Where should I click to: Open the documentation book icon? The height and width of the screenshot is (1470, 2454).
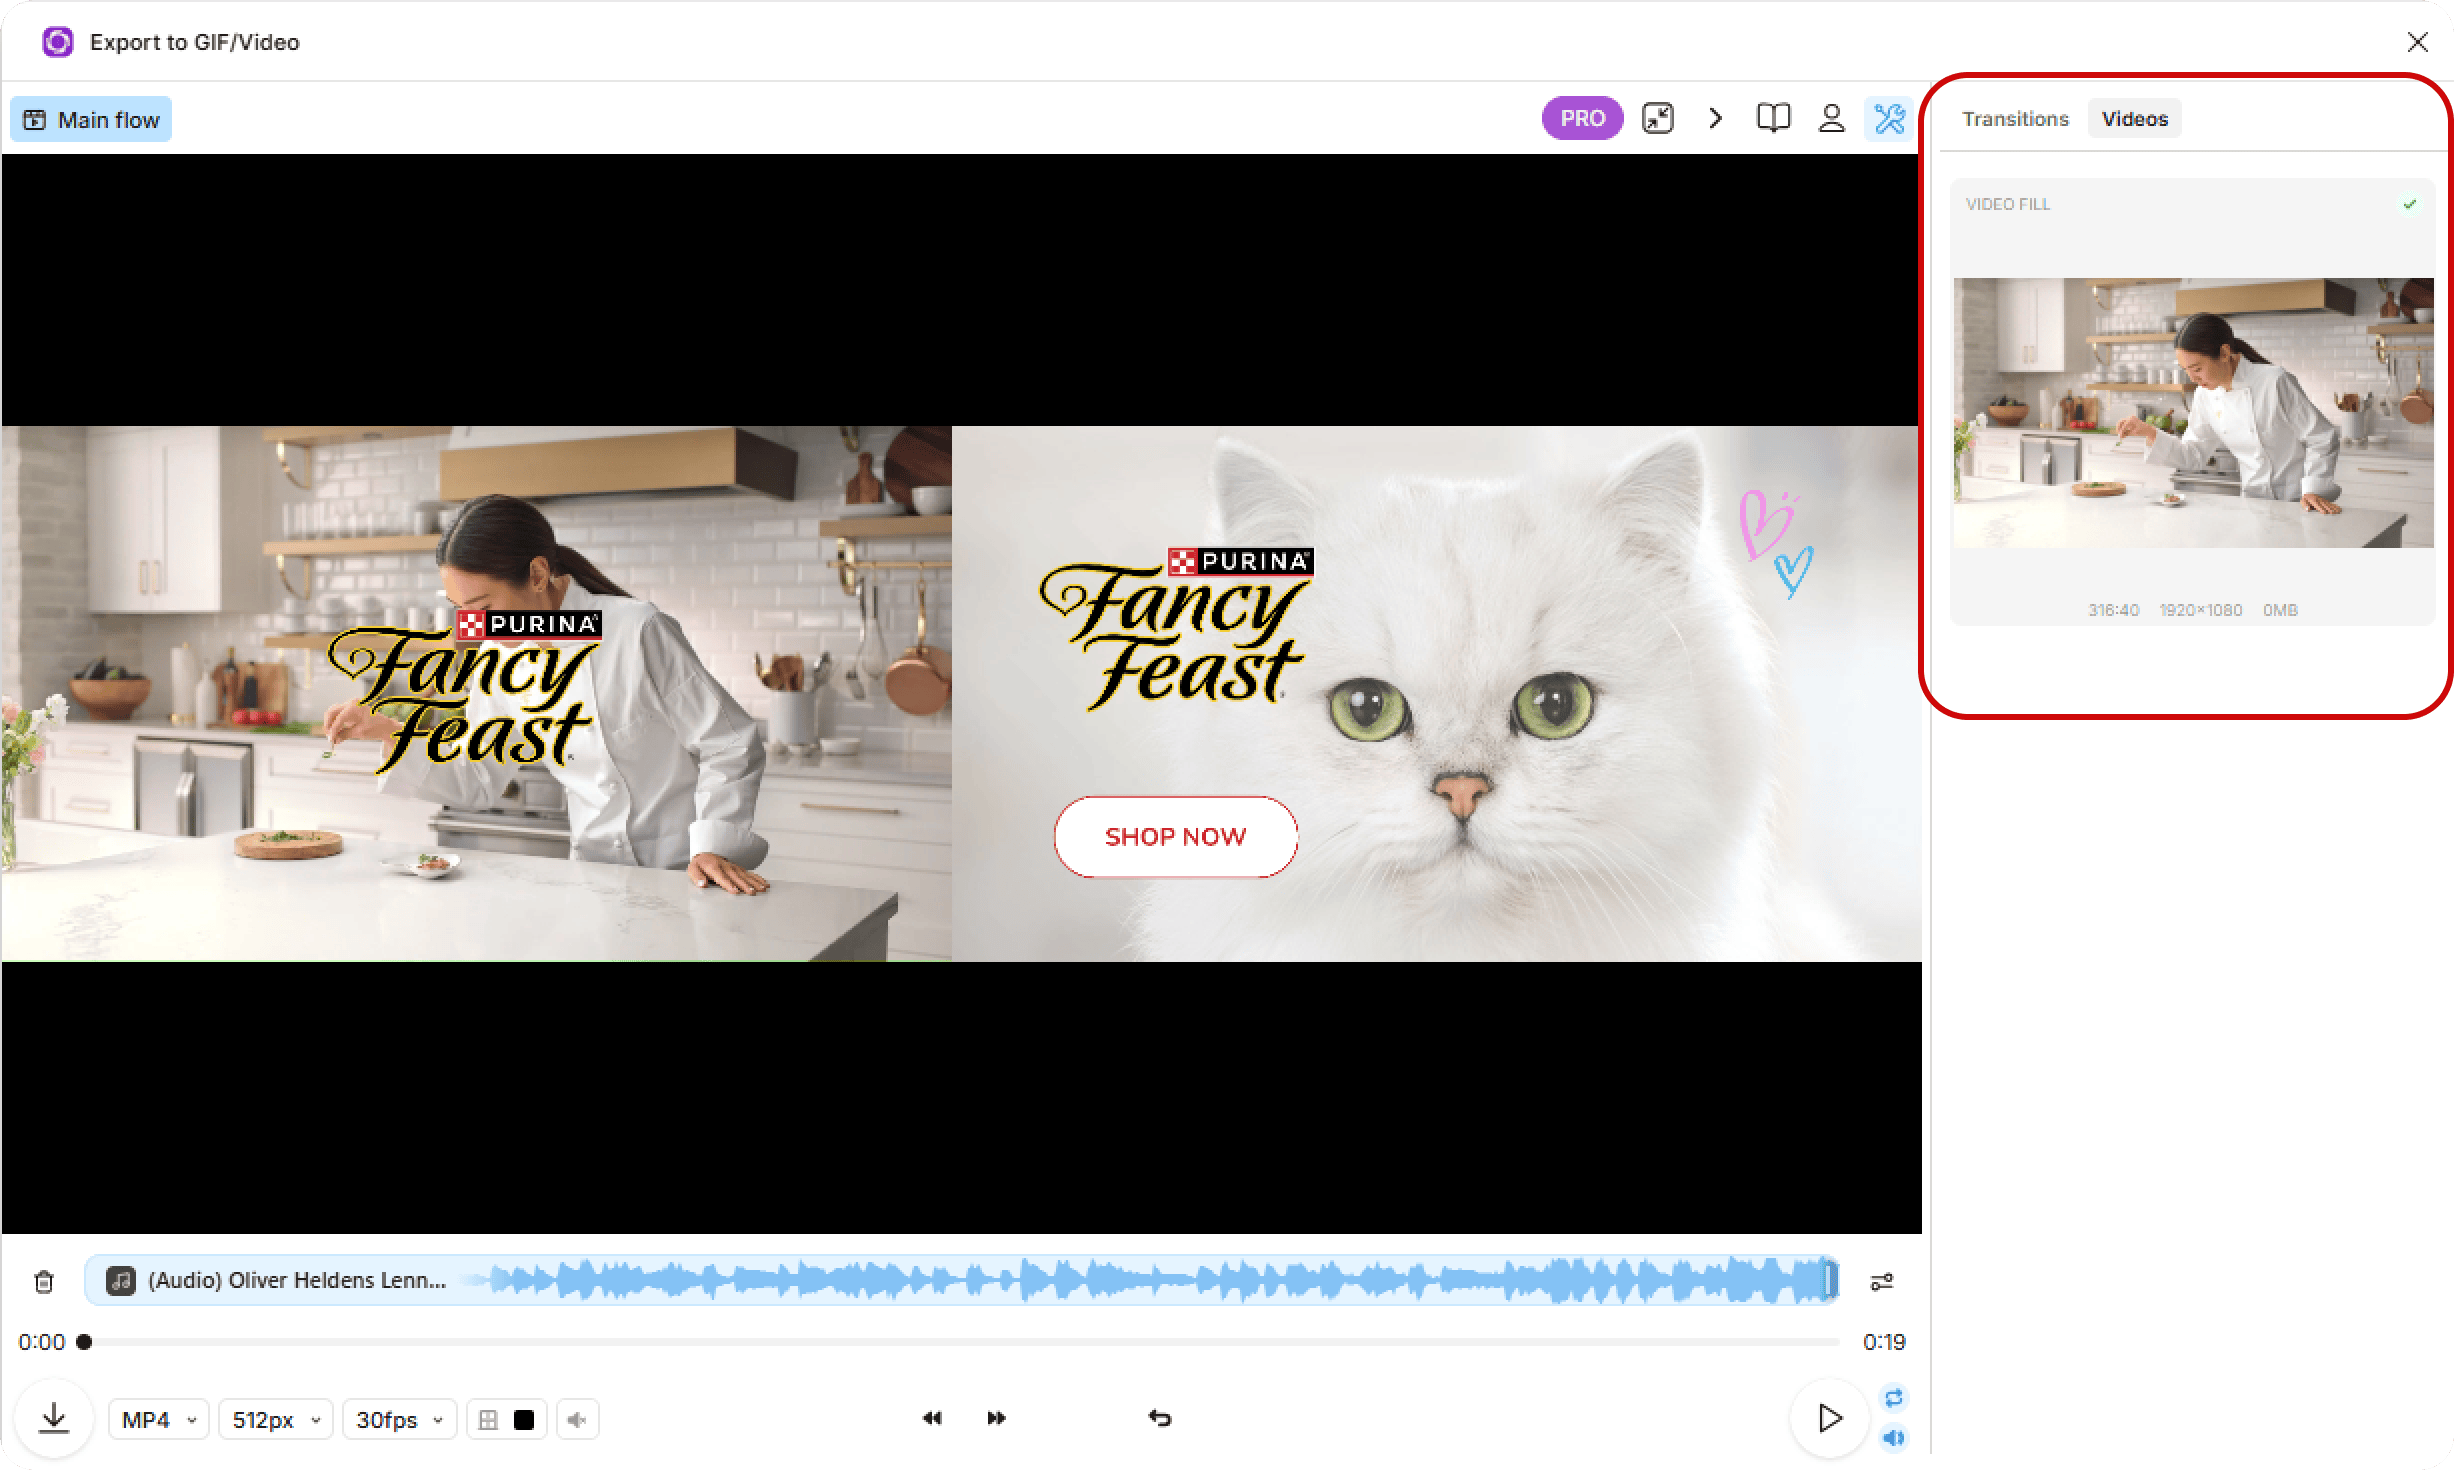click(1773, 119)
